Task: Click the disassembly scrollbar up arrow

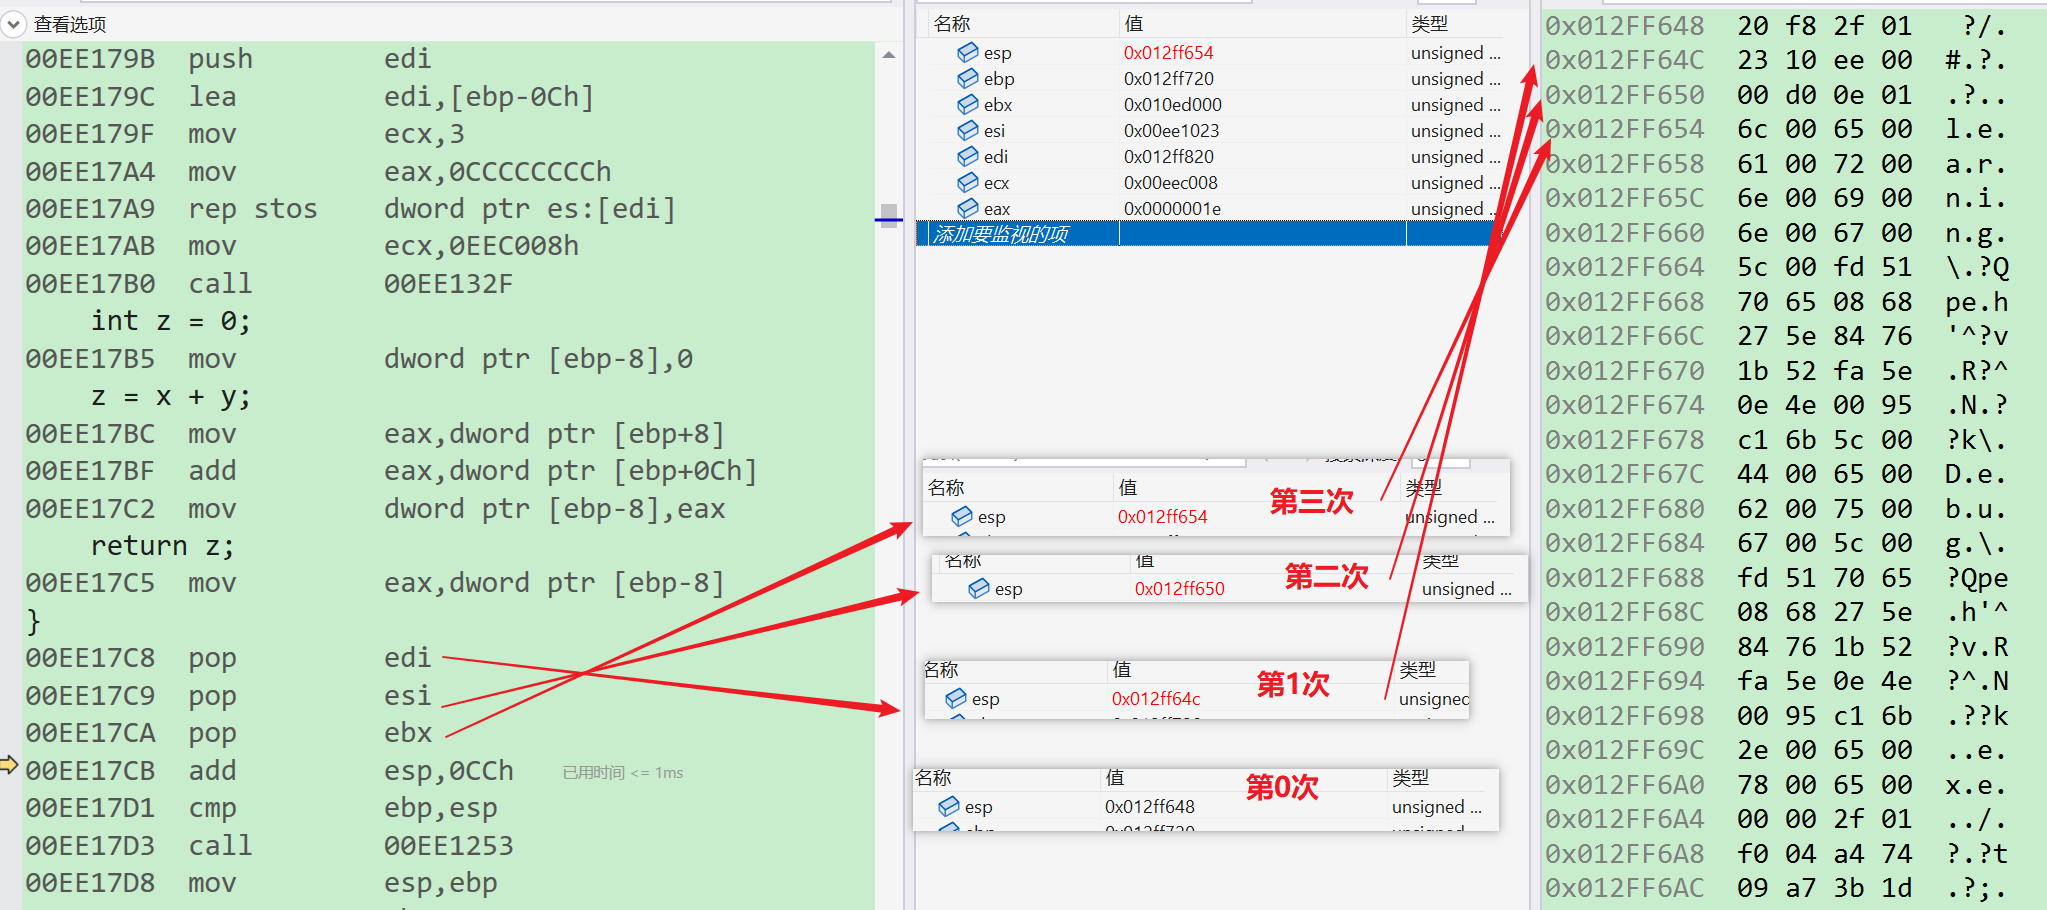Action: click(888, 55)
